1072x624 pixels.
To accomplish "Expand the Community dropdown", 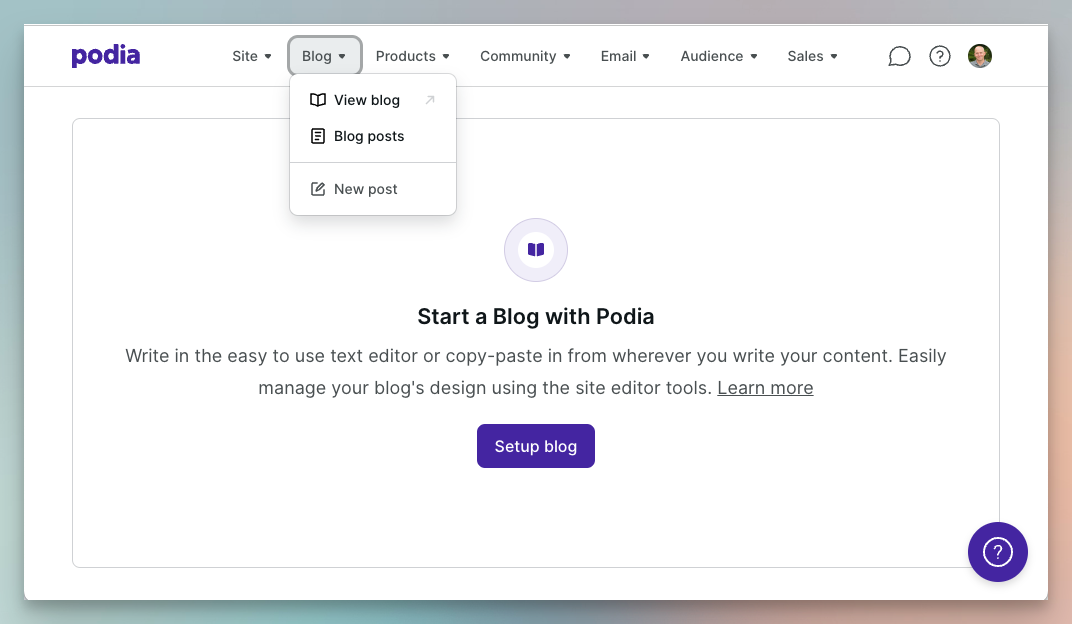I will coord(525,56).
